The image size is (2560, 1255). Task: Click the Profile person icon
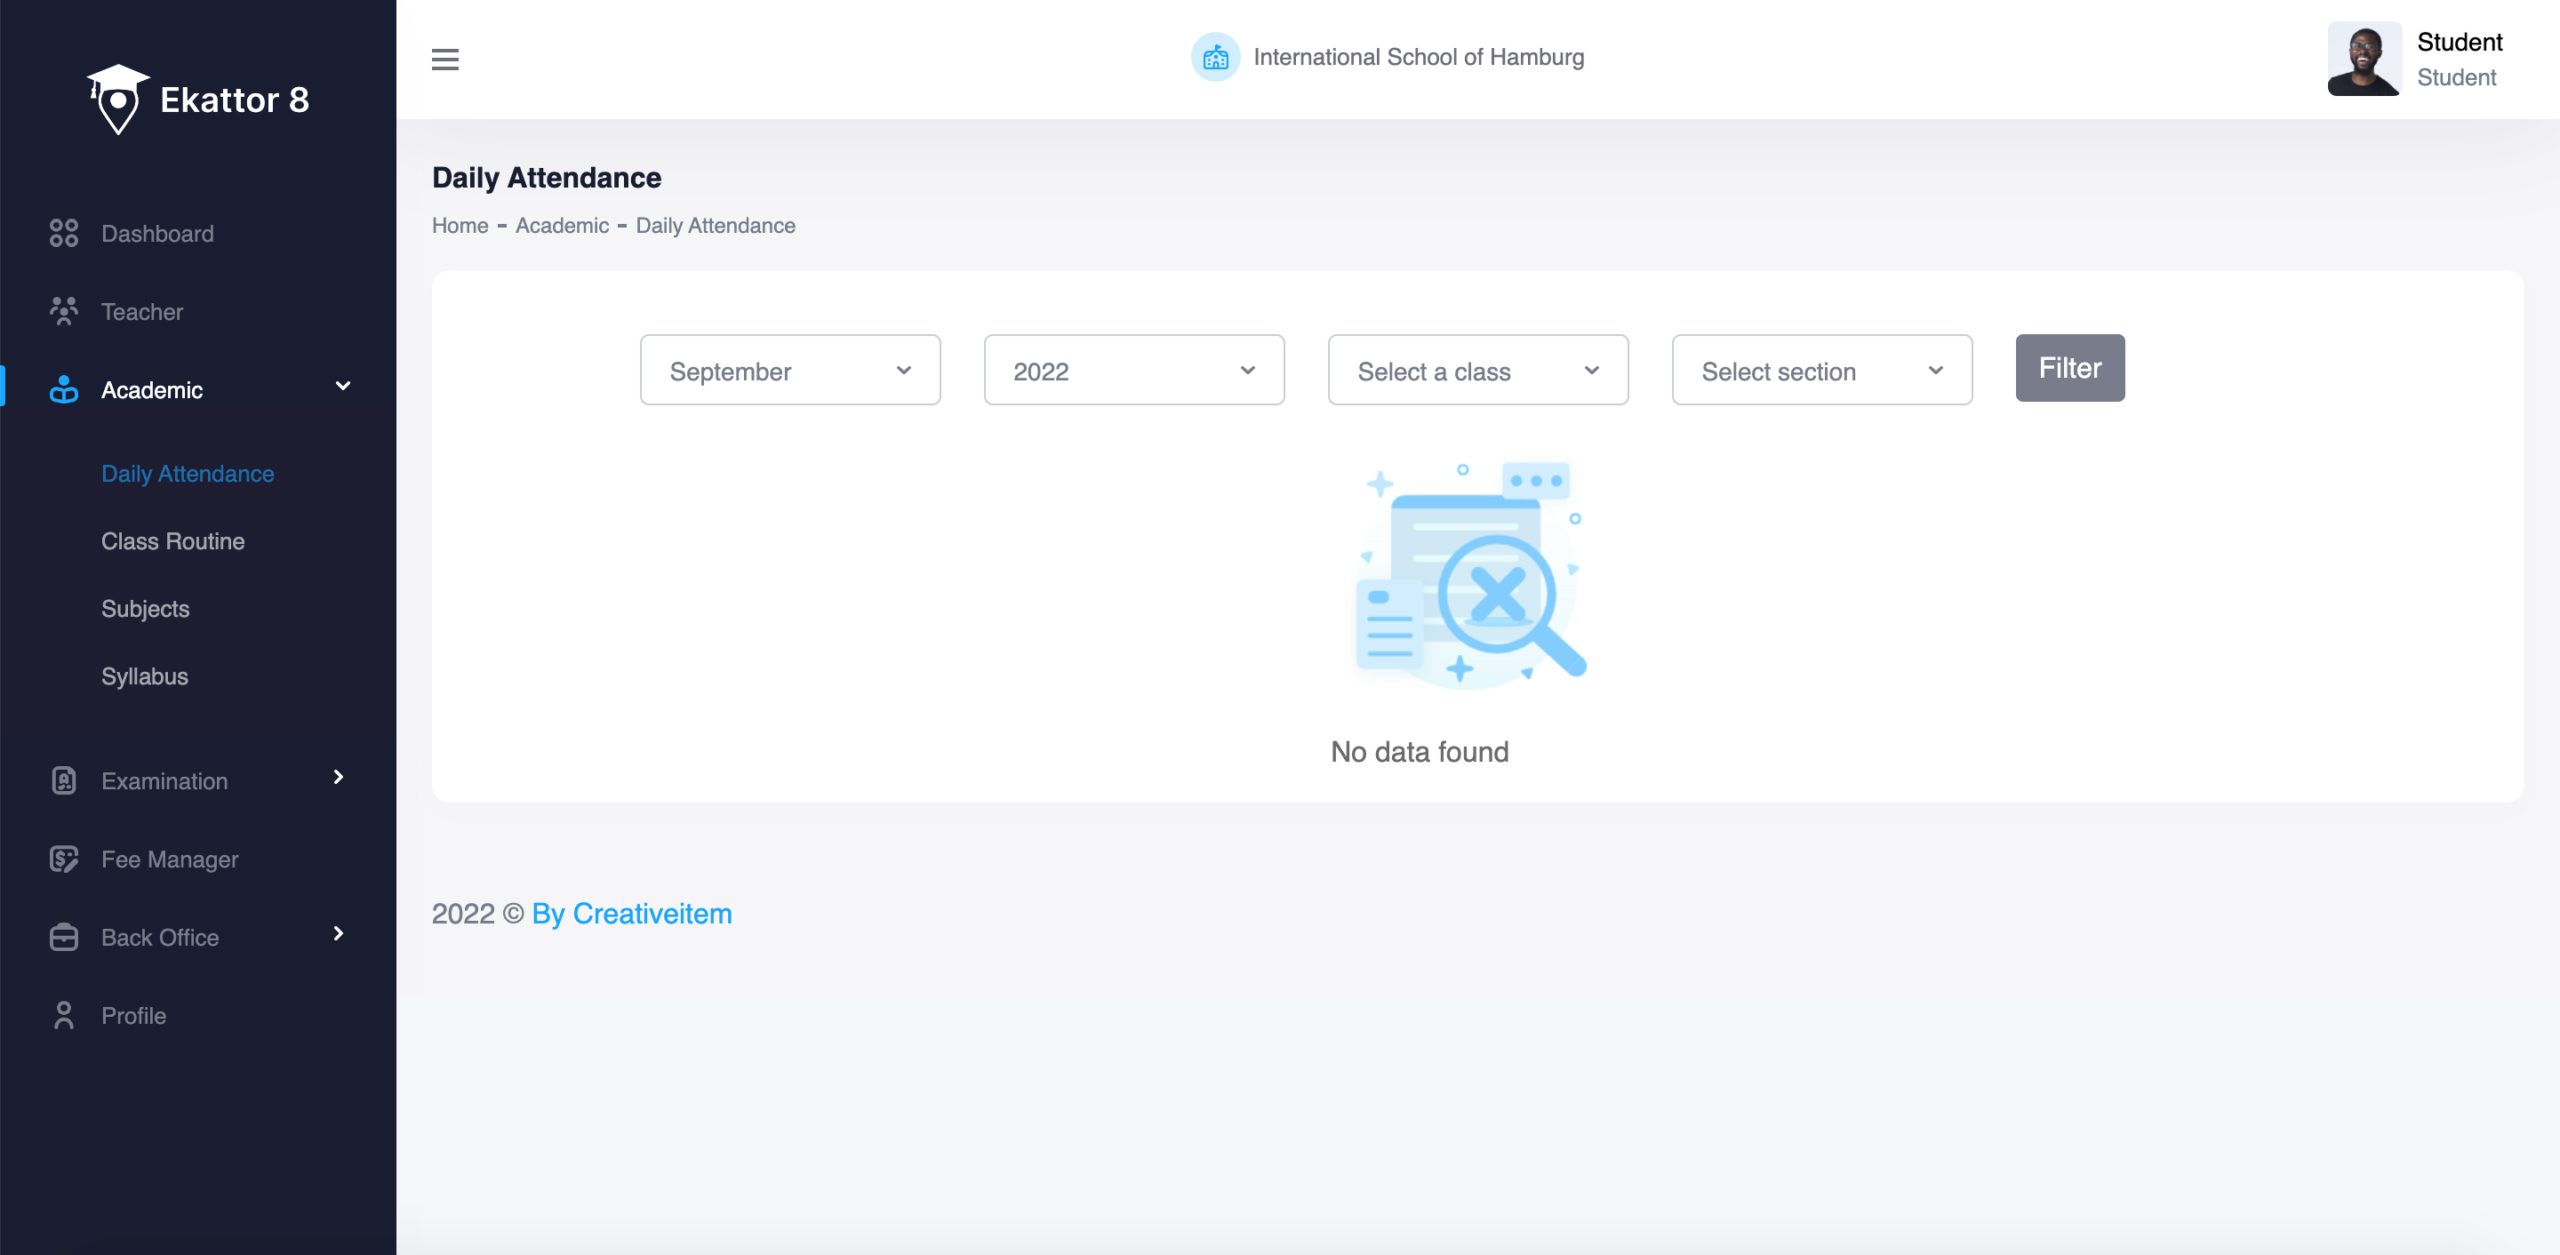pyautogui.click(x=64, y=1015)
